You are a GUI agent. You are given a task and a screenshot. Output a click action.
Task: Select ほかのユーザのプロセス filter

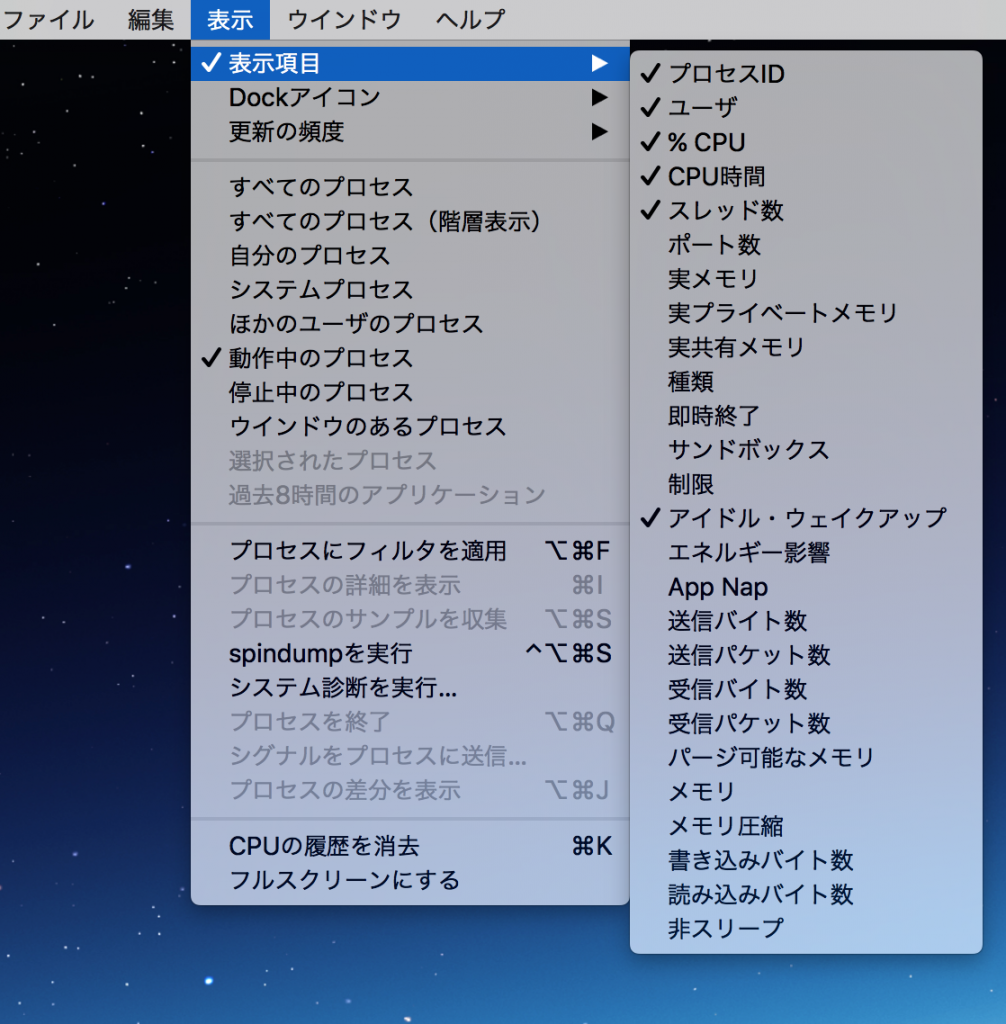click(x=410, y=324)
